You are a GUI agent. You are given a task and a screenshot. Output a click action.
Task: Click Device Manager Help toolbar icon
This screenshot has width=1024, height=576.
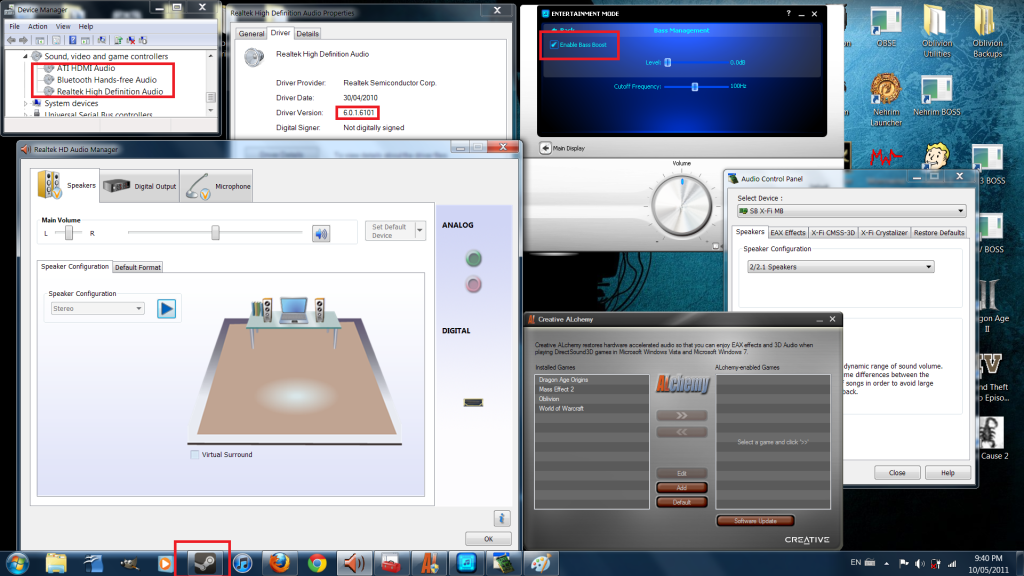[72, 40]
